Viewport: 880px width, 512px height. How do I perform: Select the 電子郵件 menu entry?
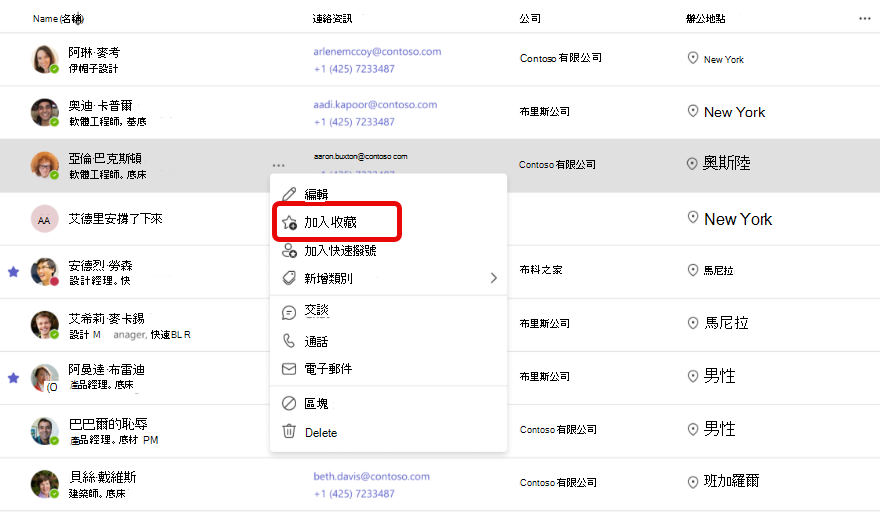point(388,369)
